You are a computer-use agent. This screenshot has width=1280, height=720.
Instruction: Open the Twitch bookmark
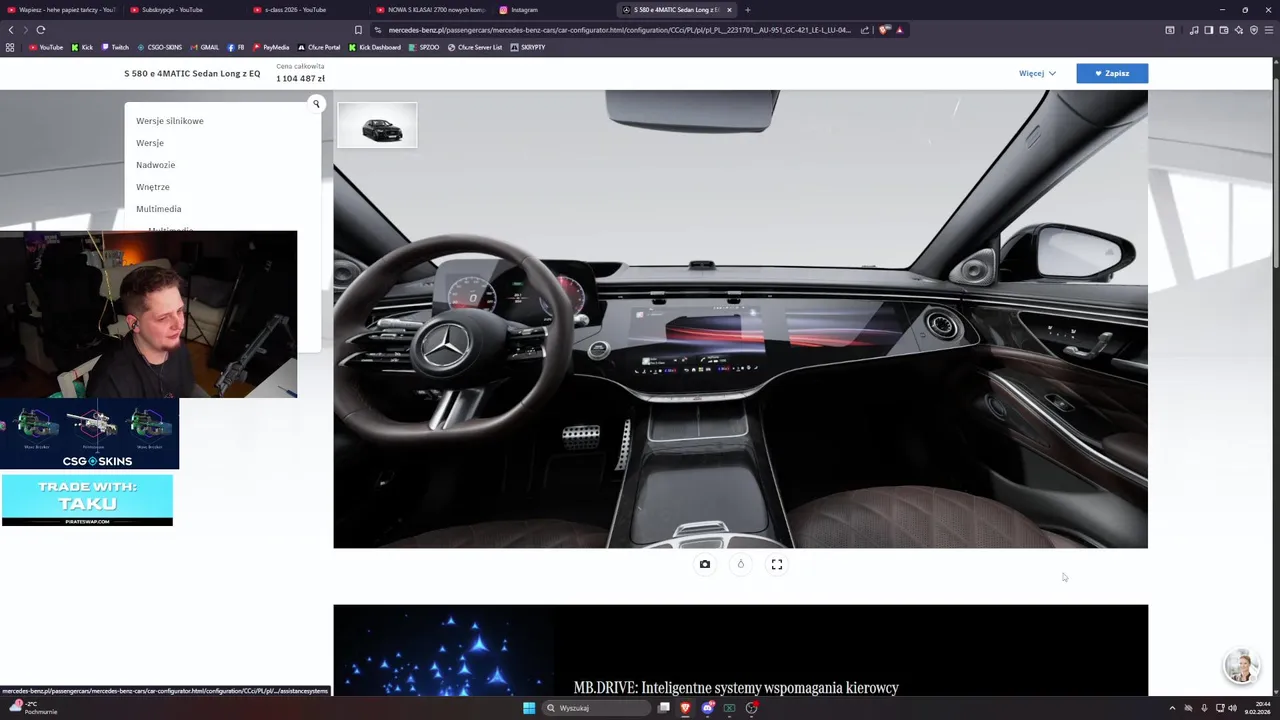[x=115, y=47]
